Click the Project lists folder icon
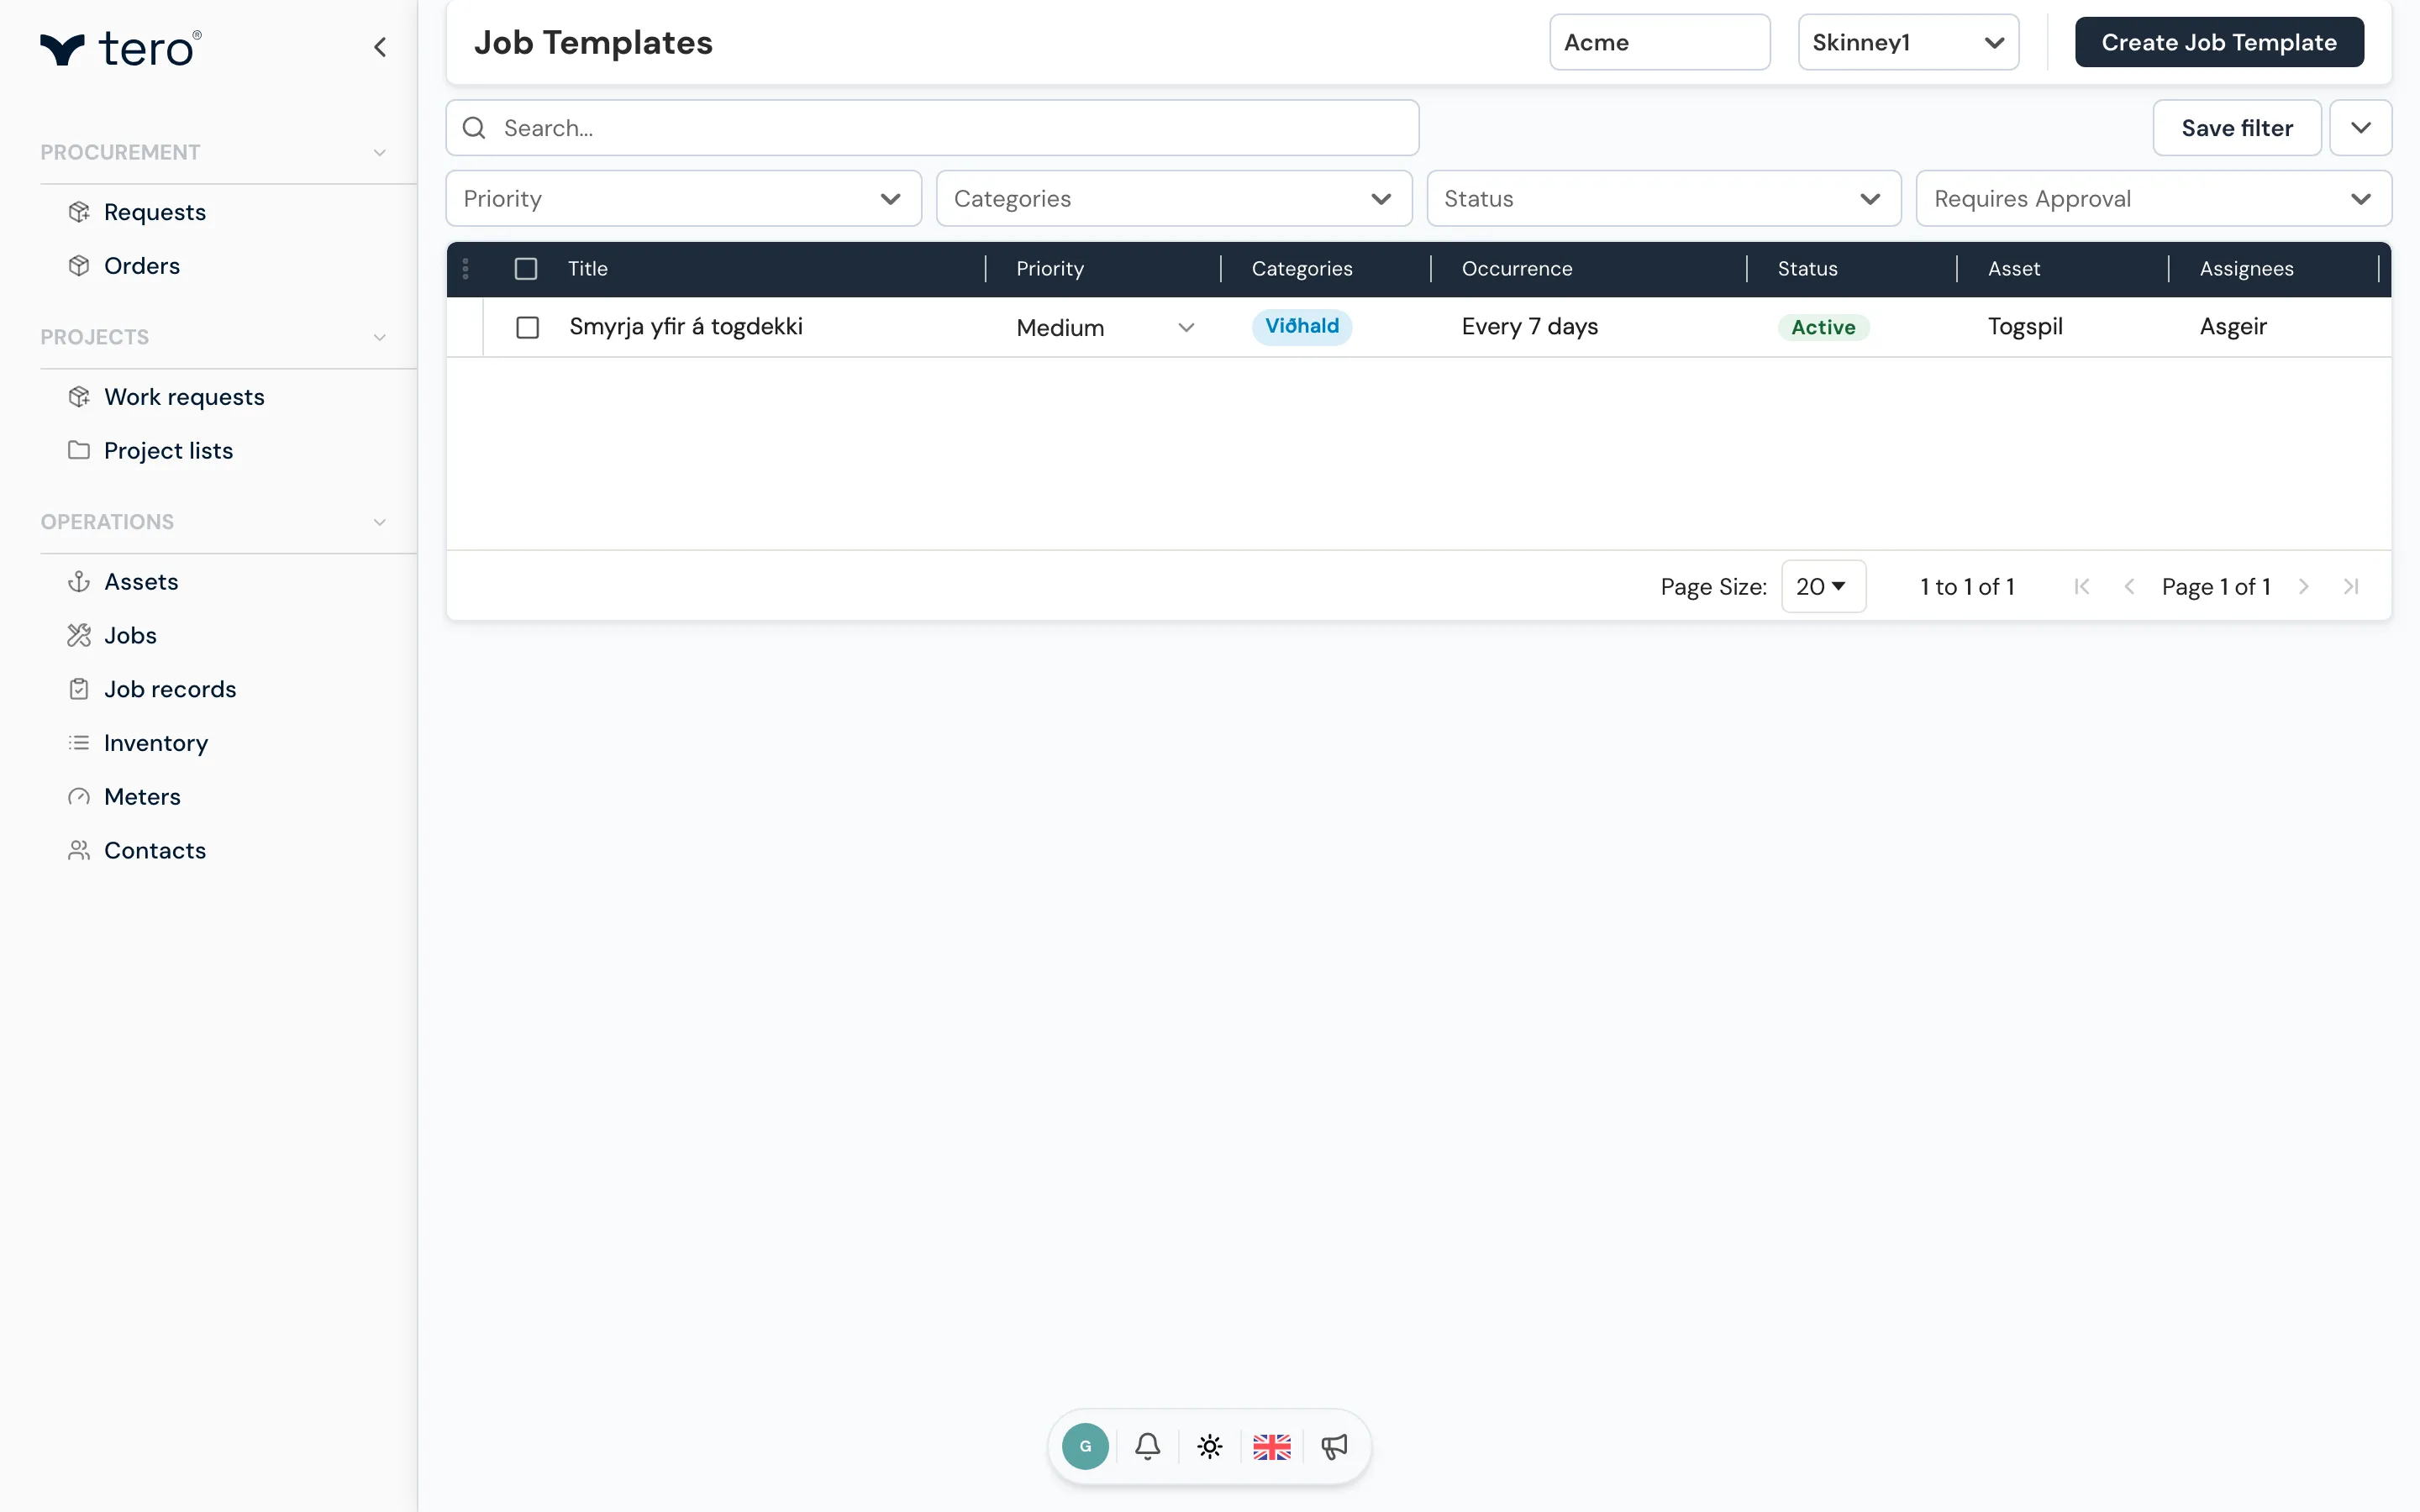 coord(79,450)
